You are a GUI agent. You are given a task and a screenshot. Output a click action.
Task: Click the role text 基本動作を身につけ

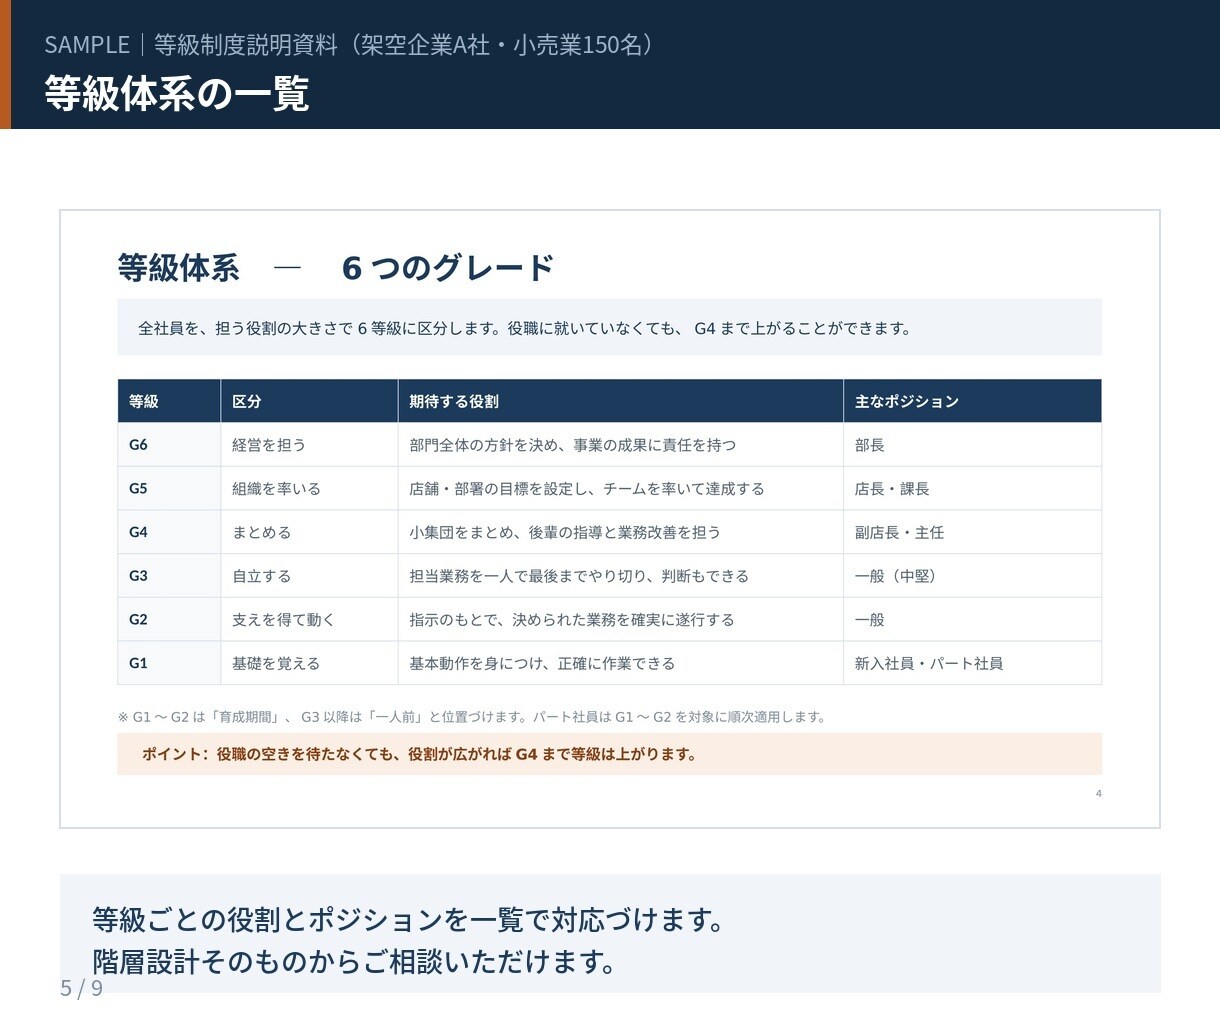click(542, 663)
